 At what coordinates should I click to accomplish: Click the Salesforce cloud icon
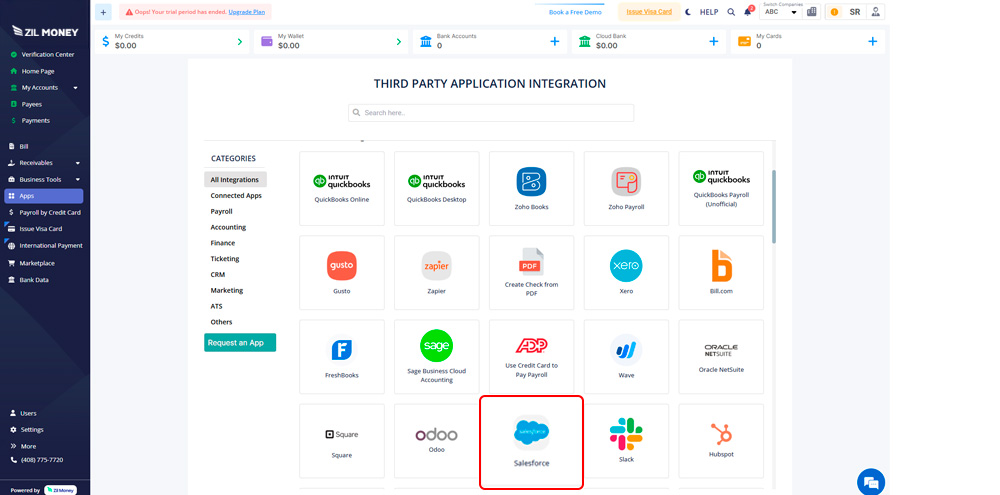[531, 432]
